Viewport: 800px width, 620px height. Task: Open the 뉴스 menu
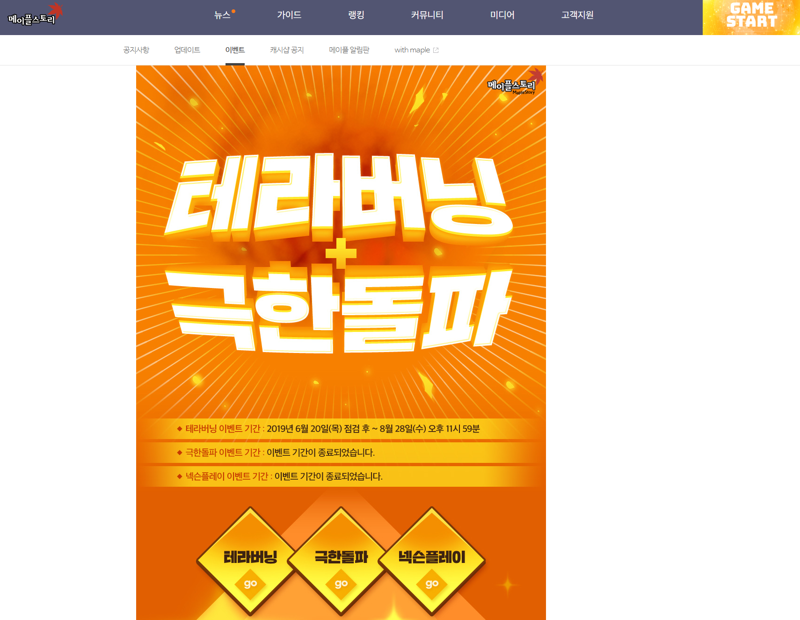pos(222,15)
